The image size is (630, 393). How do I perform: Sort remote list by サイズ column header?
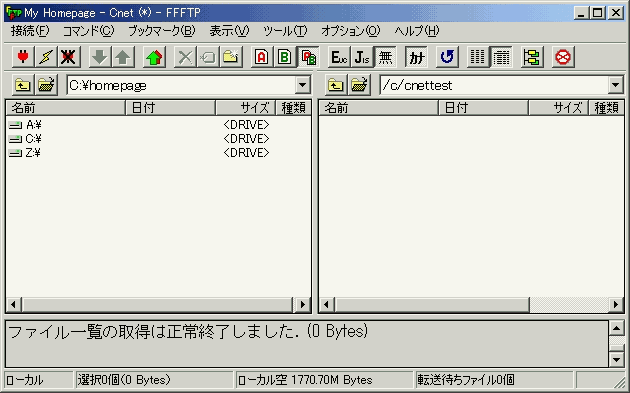coord(558,108)
